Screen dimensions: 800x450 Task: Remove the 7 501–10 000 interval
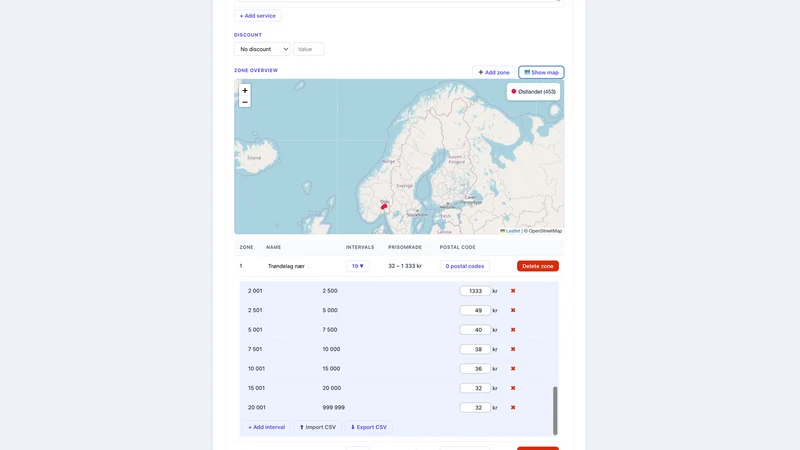(513, 349)
